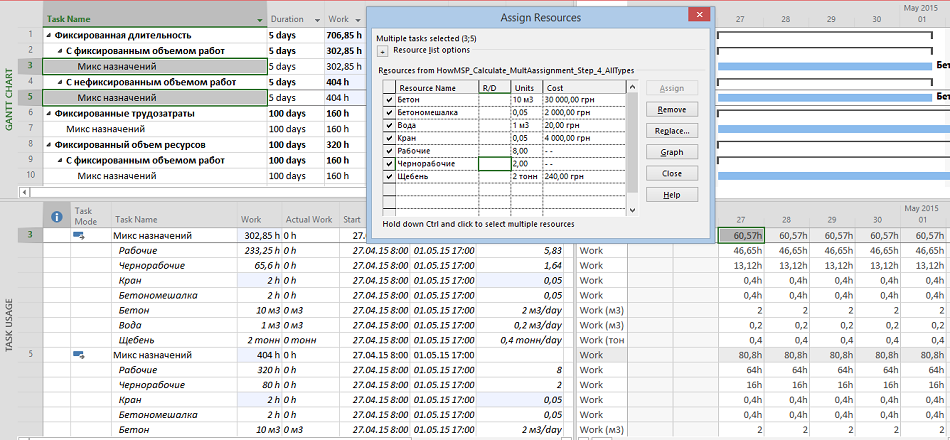
Task: Click task mode icon for usage row 5
Action: point(79,355)
